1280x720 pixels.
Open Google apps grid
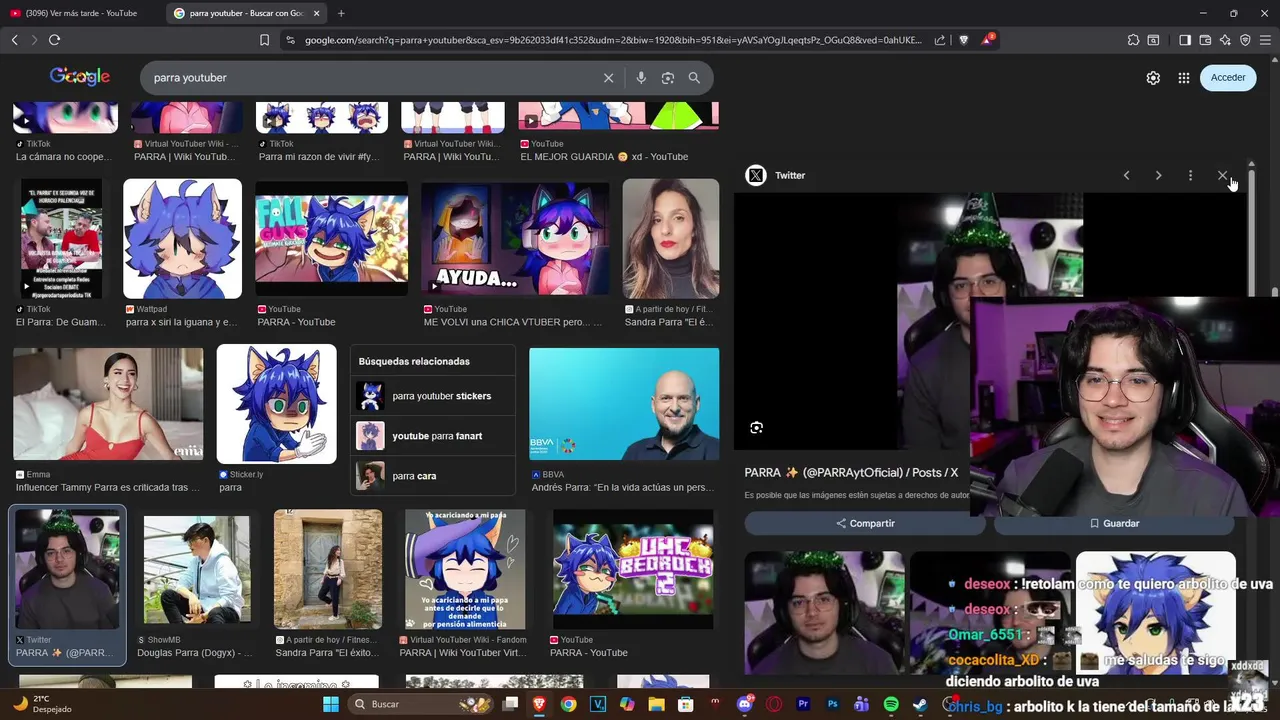click(1183, 78)
